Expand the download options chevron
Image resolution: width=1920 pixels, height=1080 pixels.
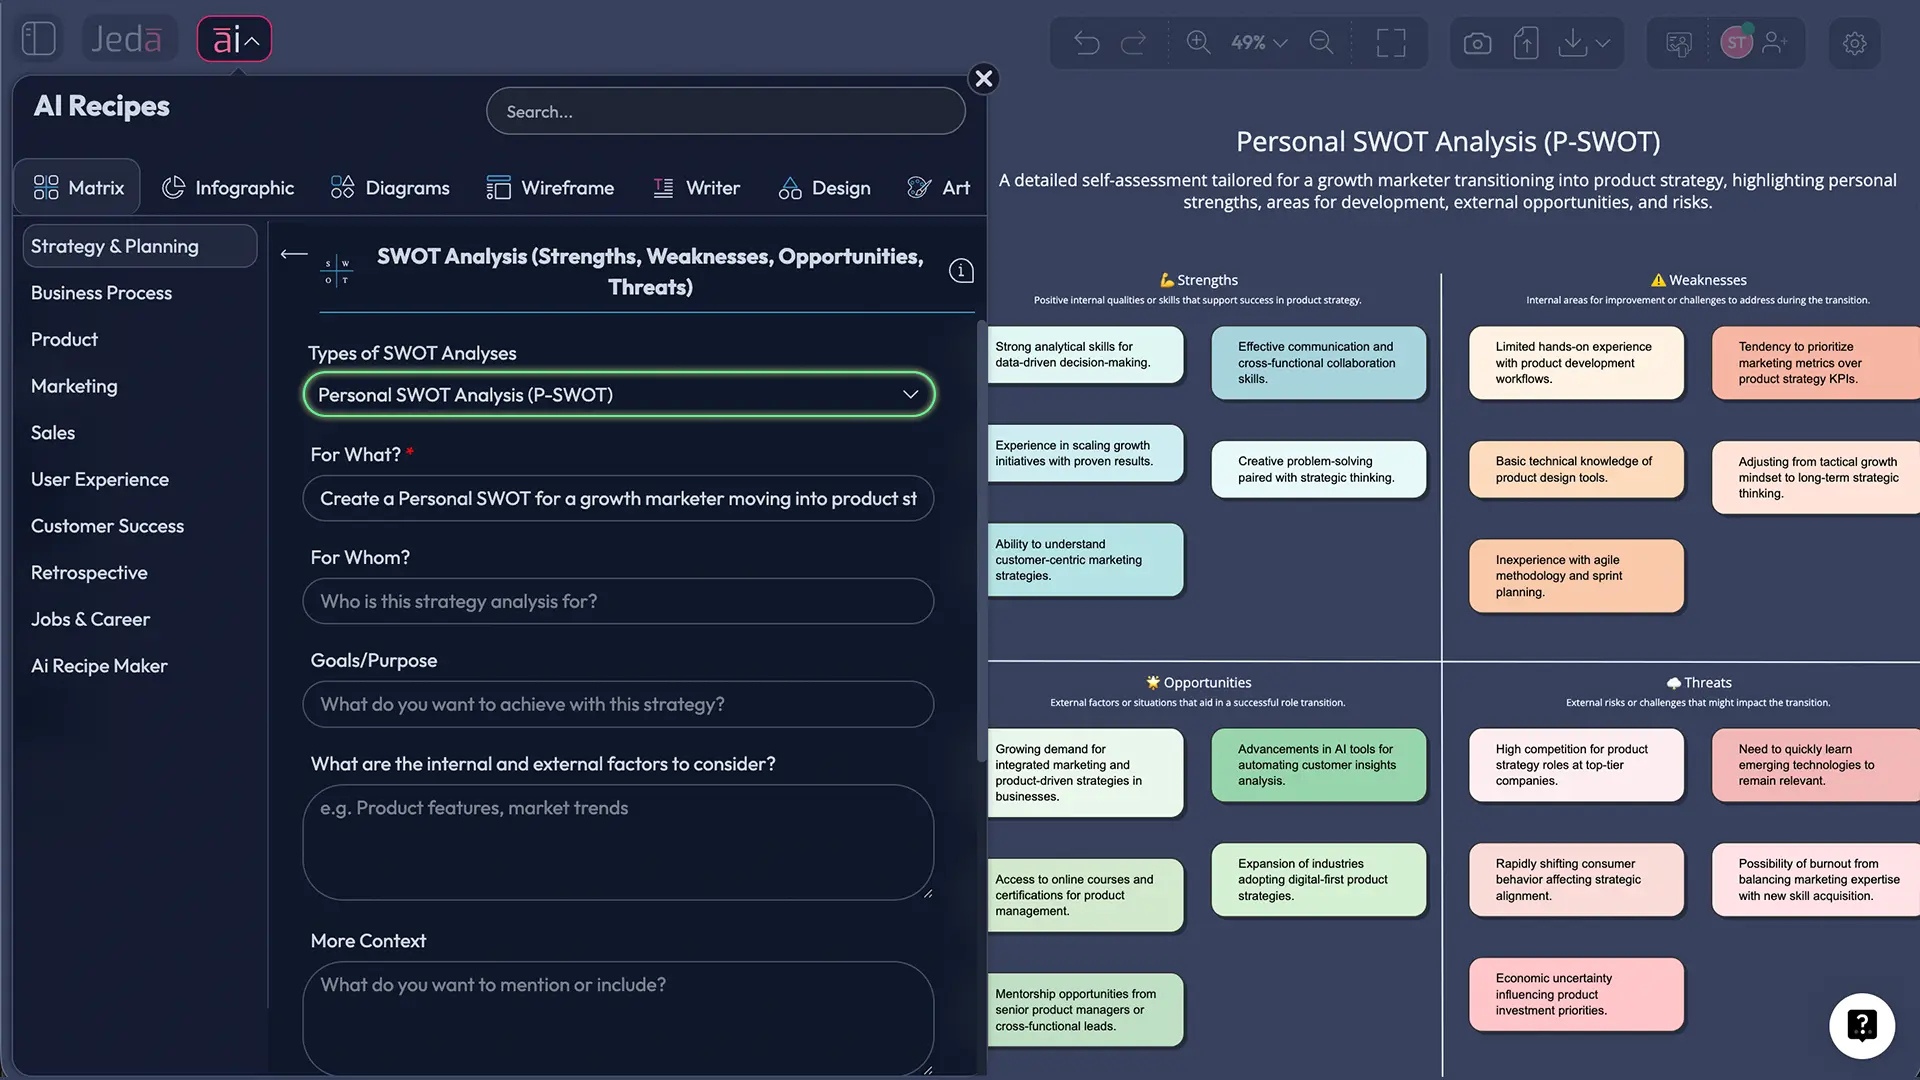pos(1603,43)
